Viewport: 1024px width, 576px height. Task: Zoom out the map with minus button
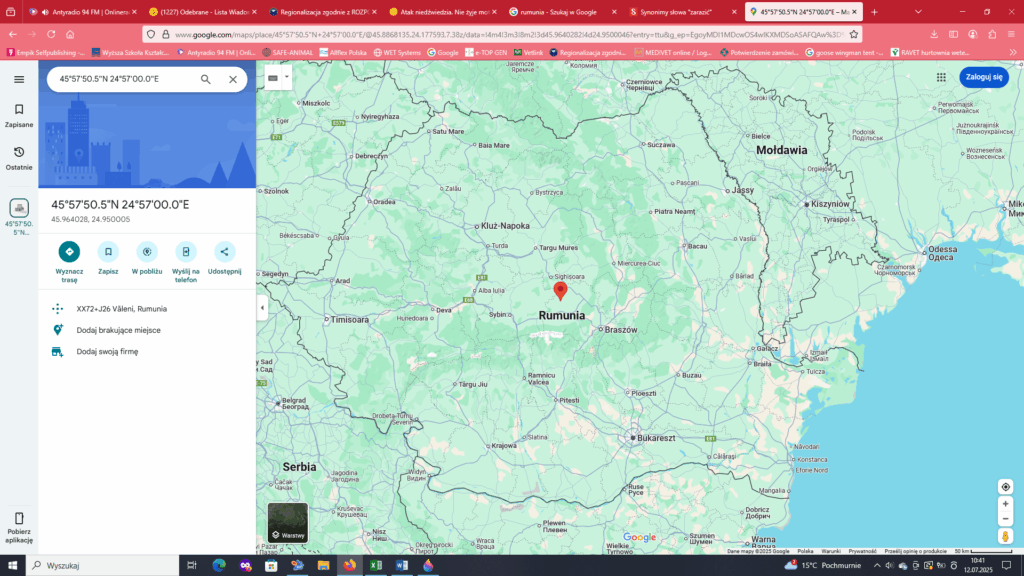click(x=1006, y=519)
